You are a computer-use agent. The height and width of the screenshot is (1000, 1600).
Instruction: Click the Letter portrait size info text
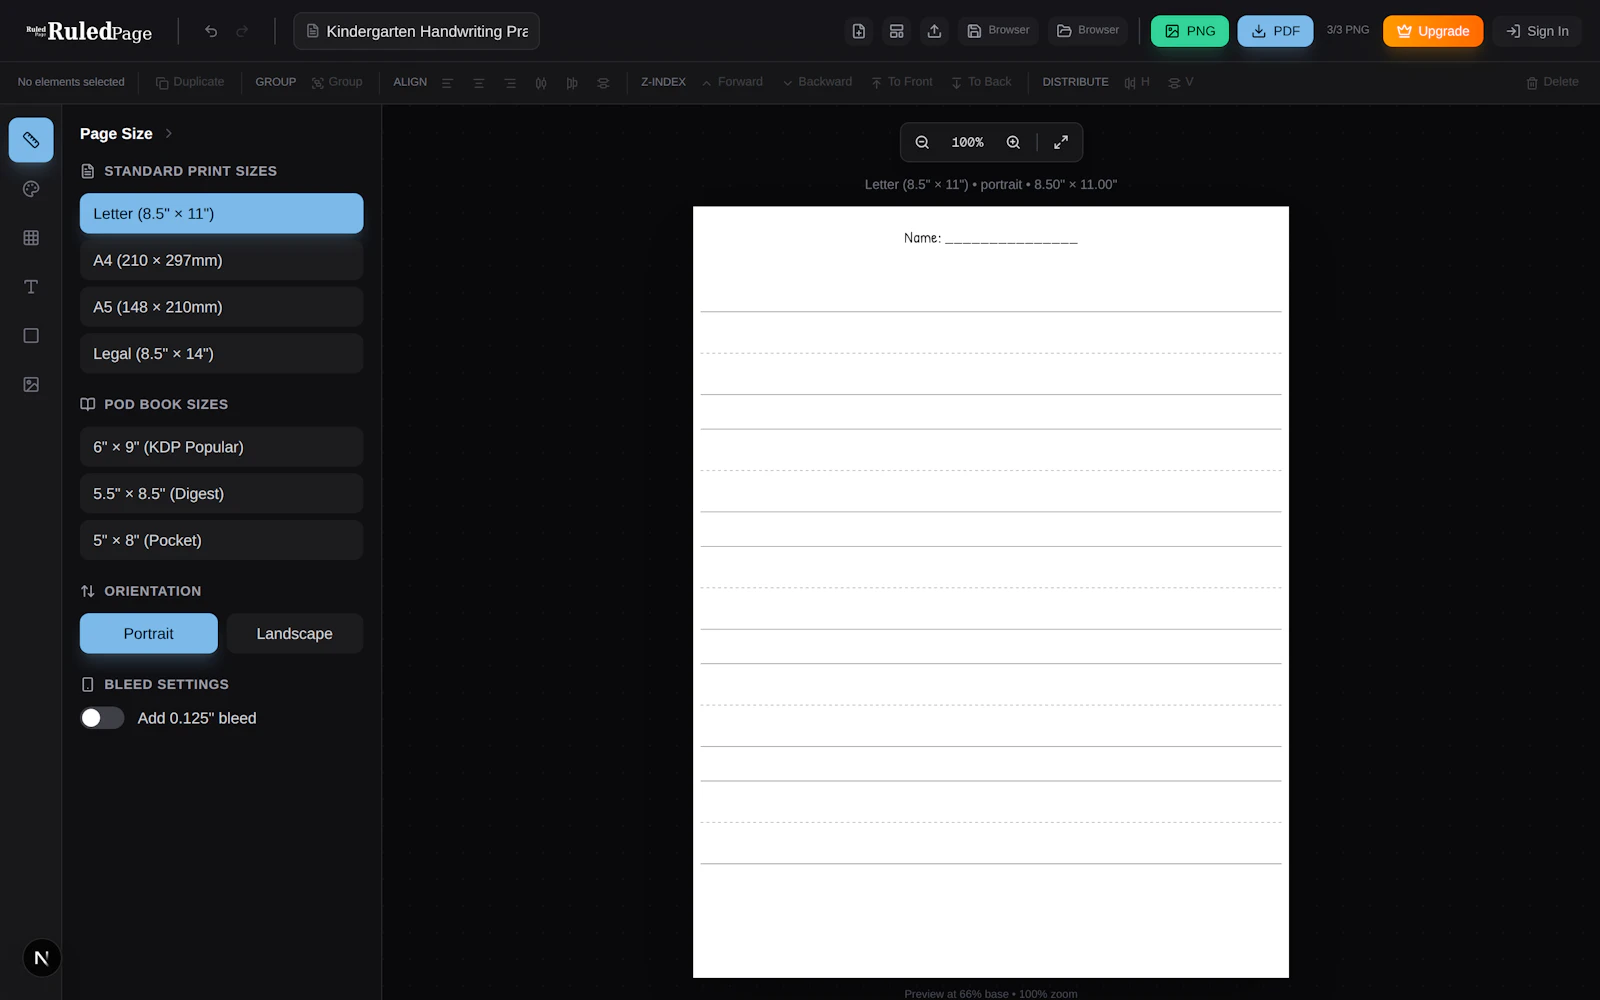pyautogui.click(x=991, y=184)
